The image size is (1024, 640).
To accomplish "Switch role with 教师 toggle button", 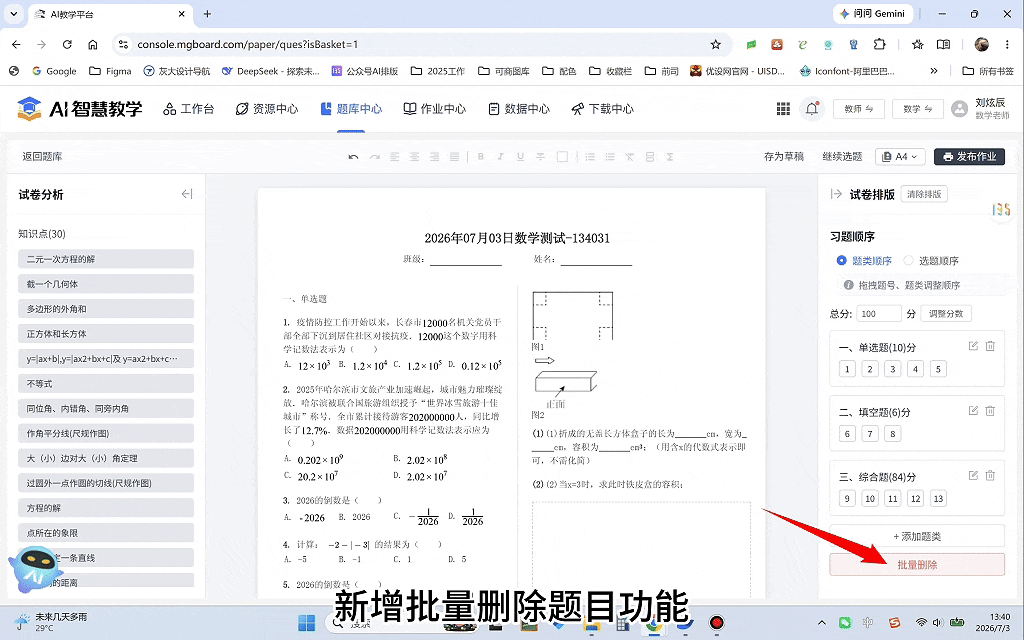I will click(x=859, y=109).
